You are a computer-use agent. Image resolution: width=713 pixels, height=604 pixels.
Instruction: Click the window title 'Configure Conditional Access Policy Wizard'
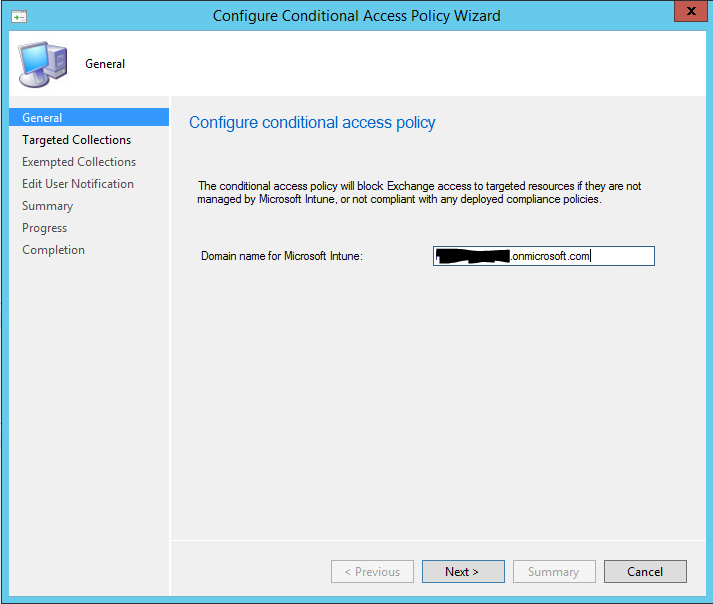point(356,16)
